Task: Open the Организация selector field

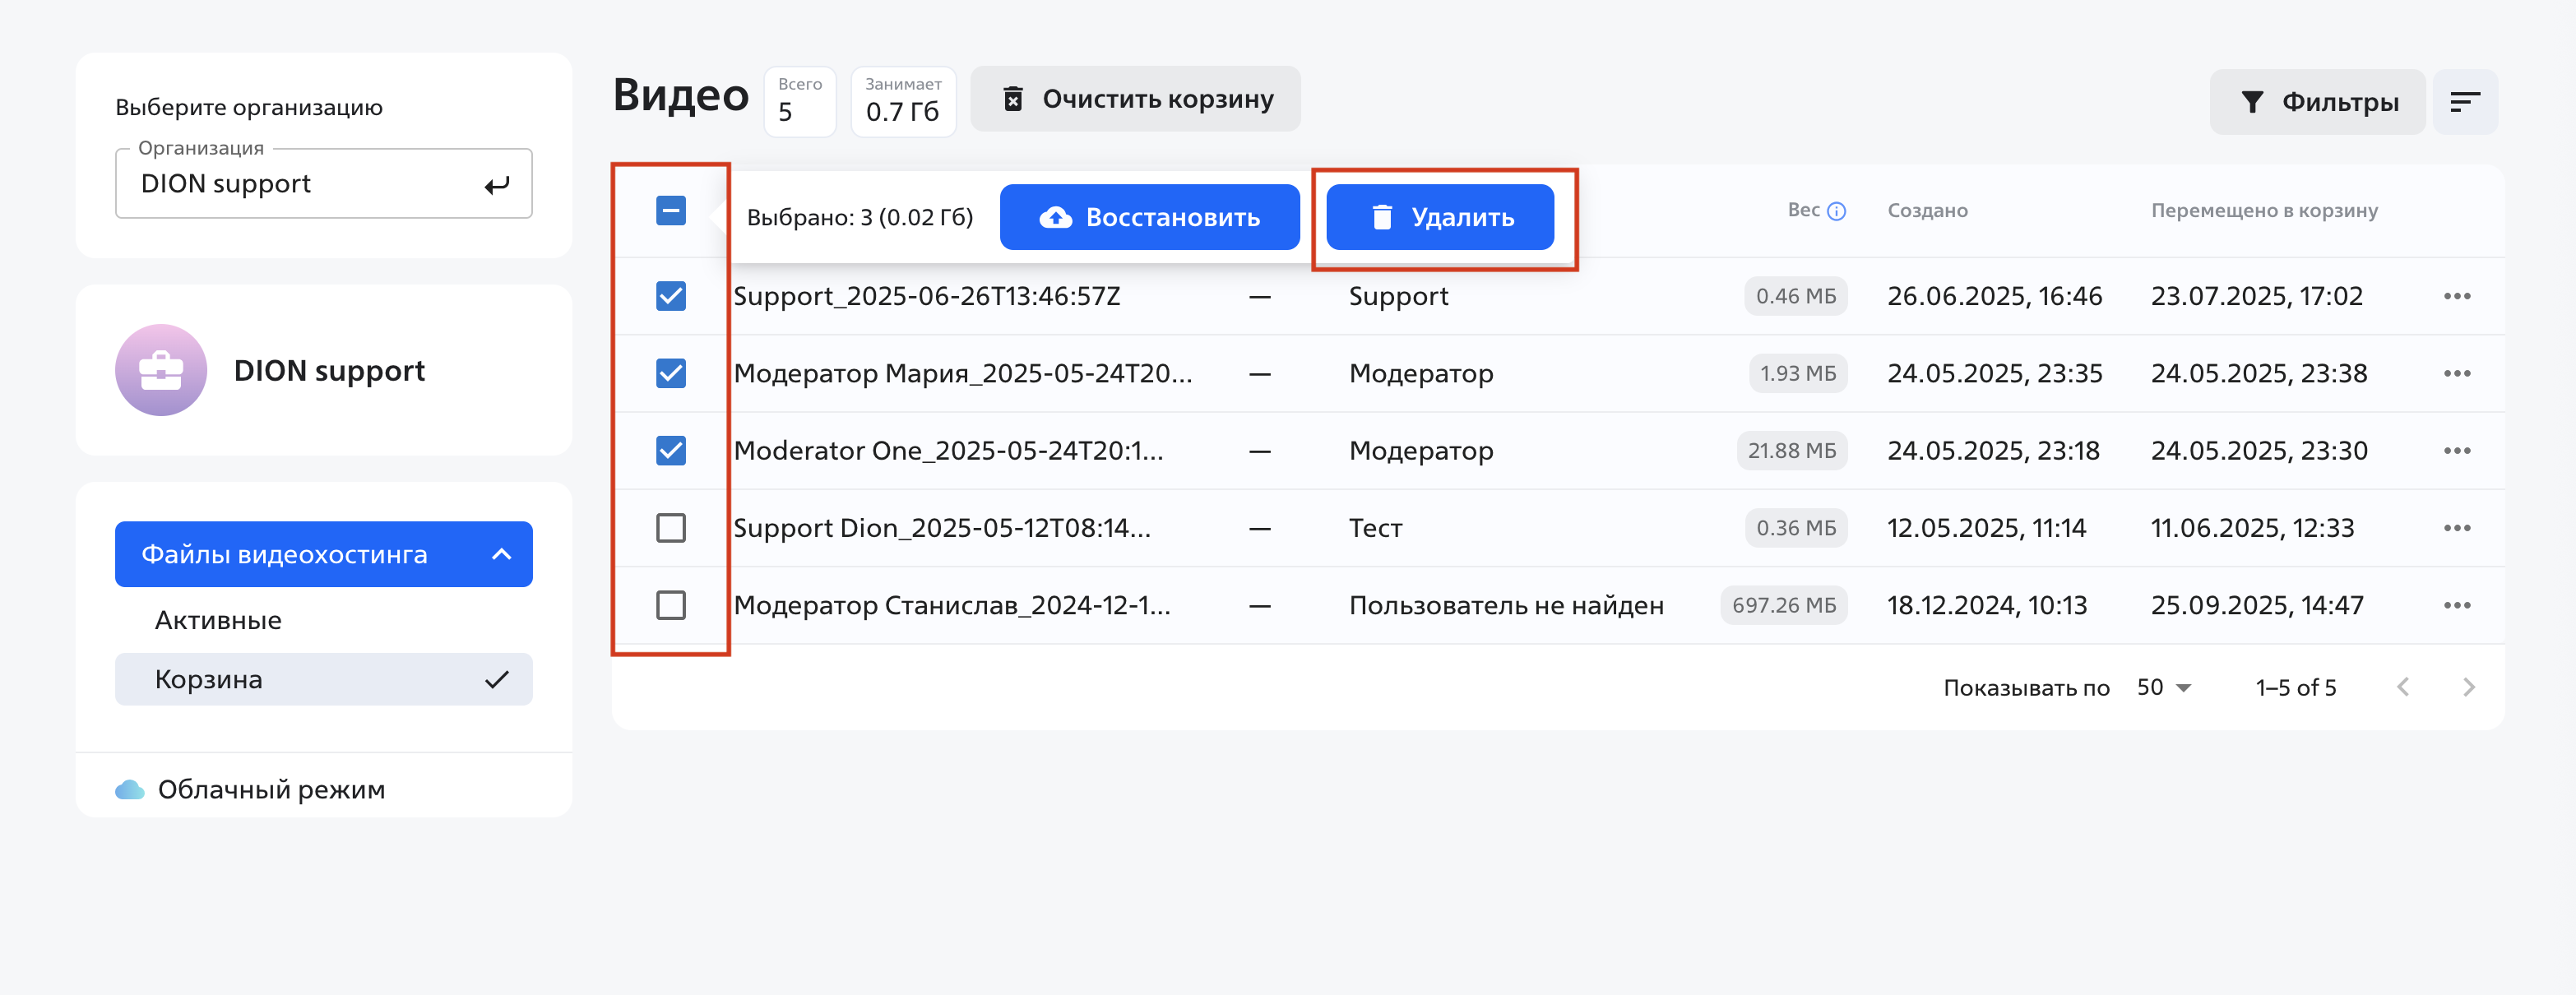Action: 322,184
